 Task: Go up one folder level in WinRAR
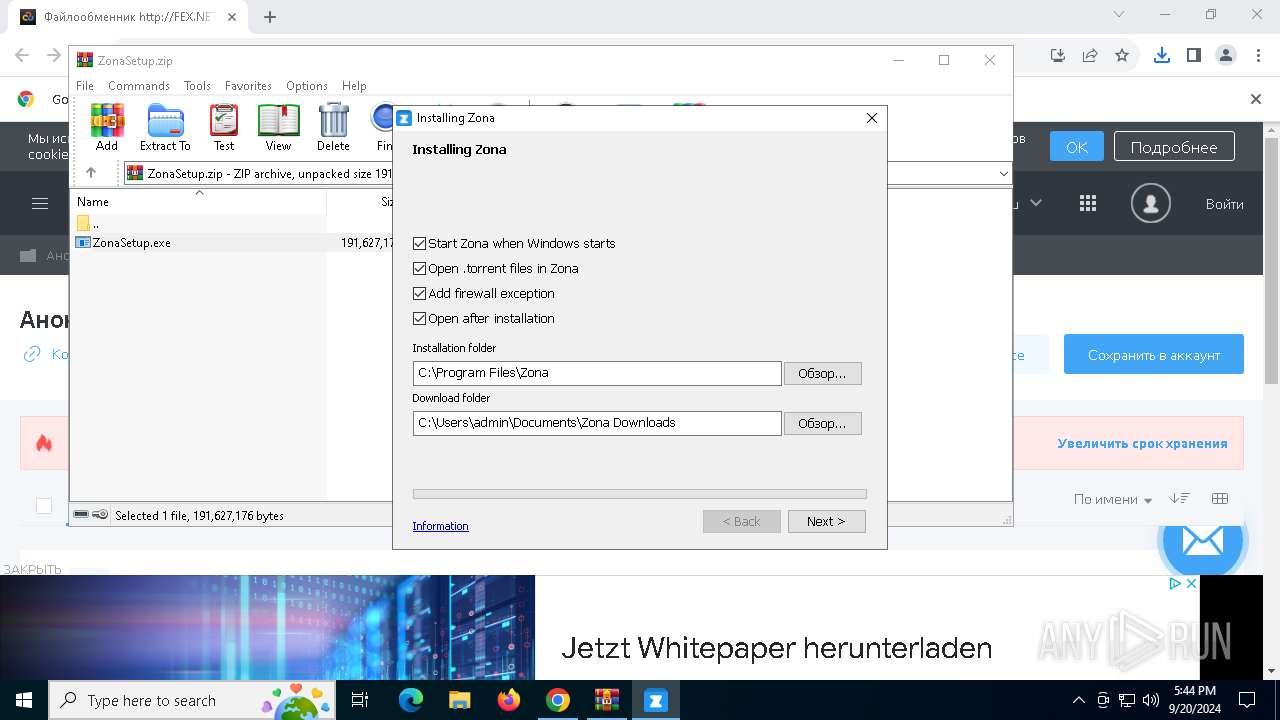coord(91,173)
